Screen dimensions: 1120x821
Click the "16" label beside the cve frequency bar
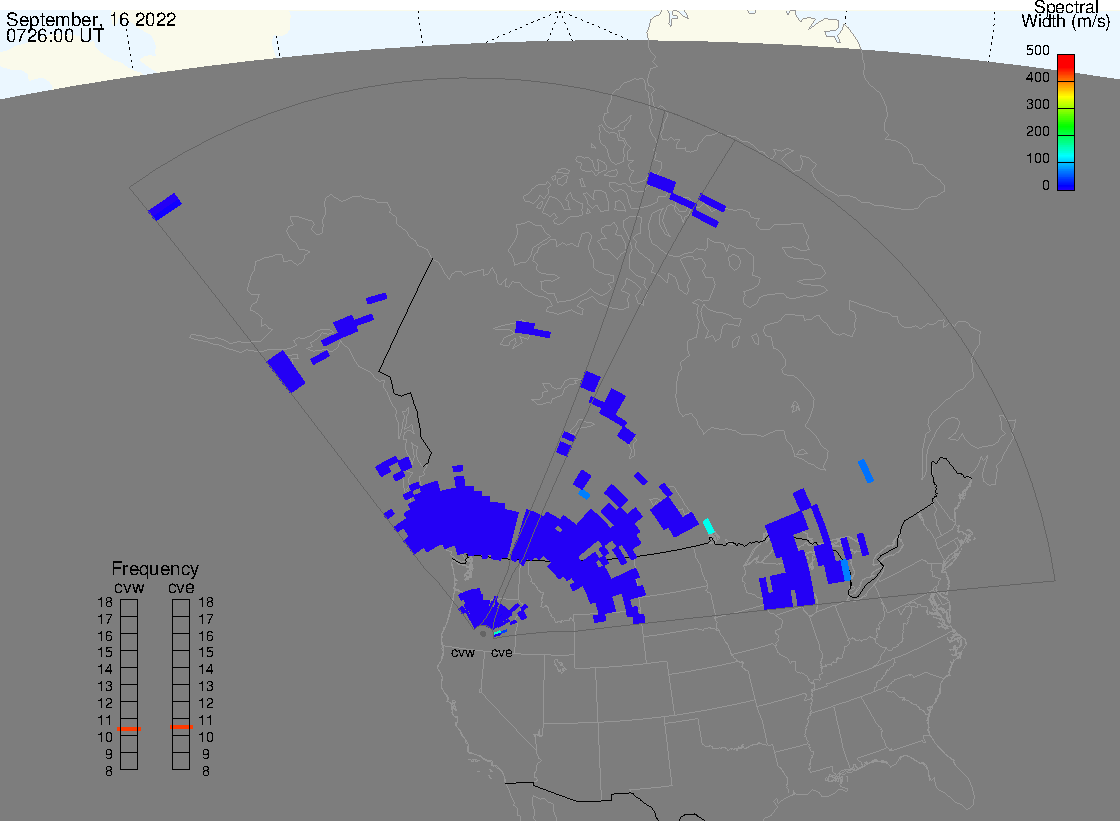point(206,636)
